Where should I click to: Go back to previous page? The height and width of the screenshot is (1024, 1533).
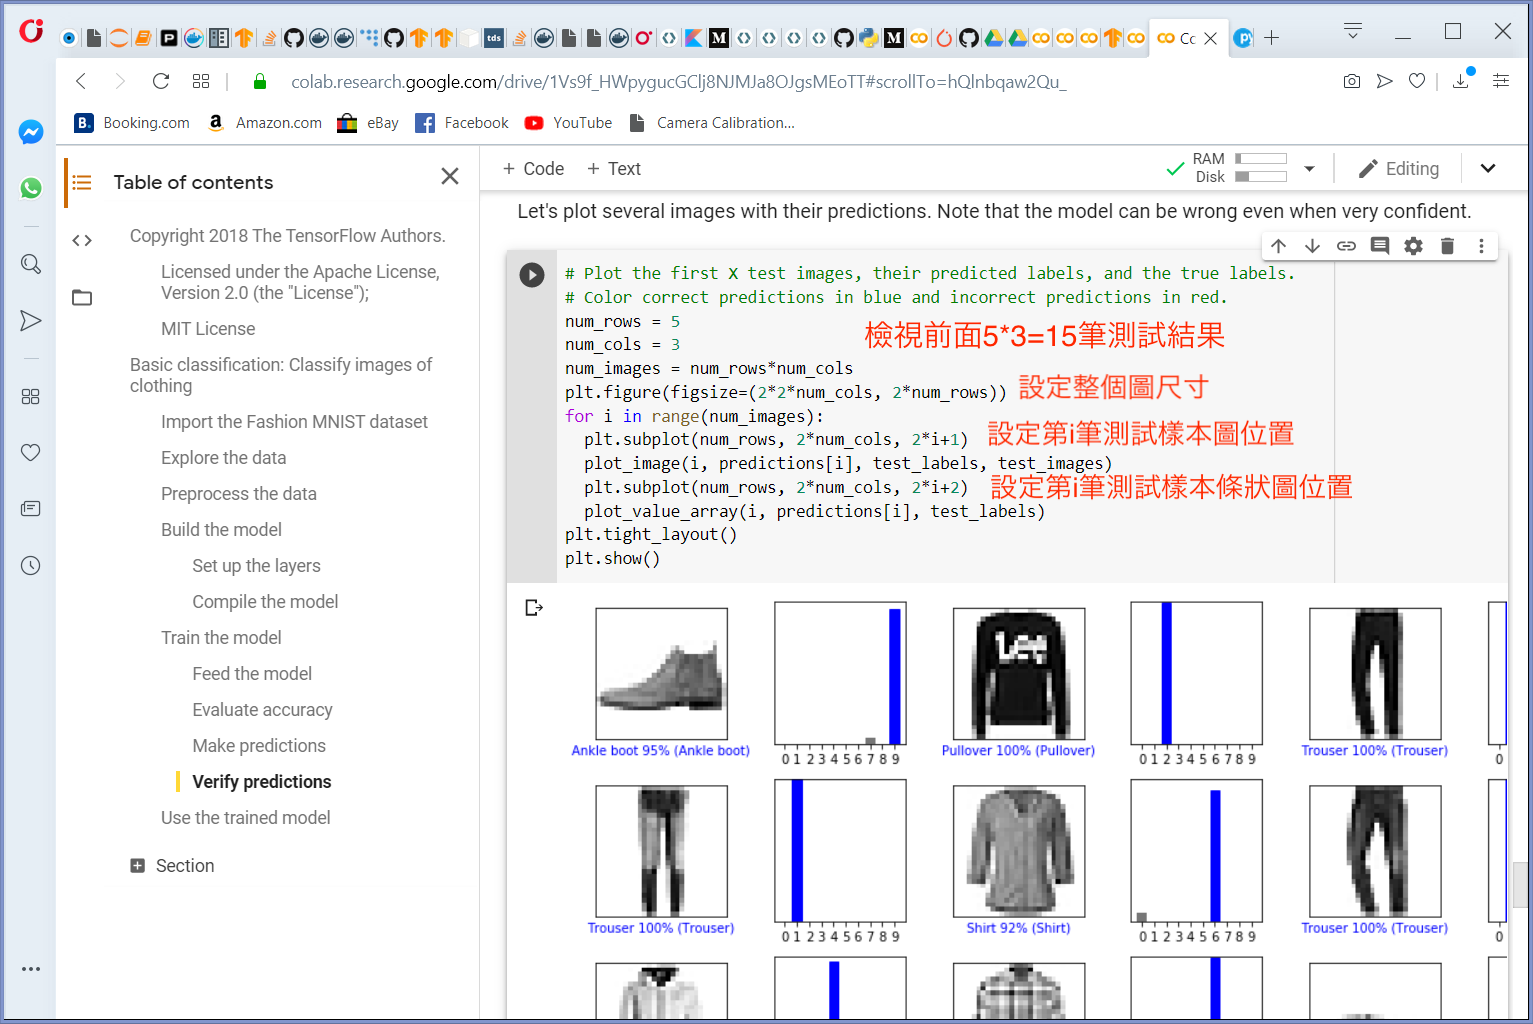tap(82, 81)
